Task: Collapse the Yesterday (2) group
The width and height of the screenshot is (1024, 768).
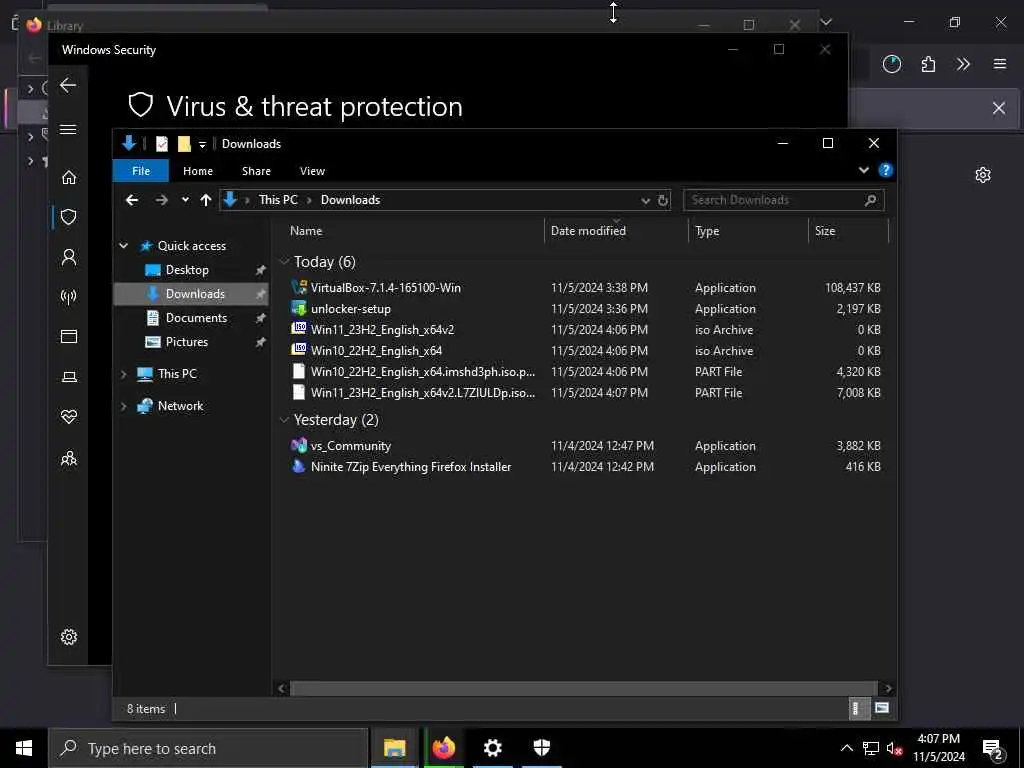Action: click(284, 420)
